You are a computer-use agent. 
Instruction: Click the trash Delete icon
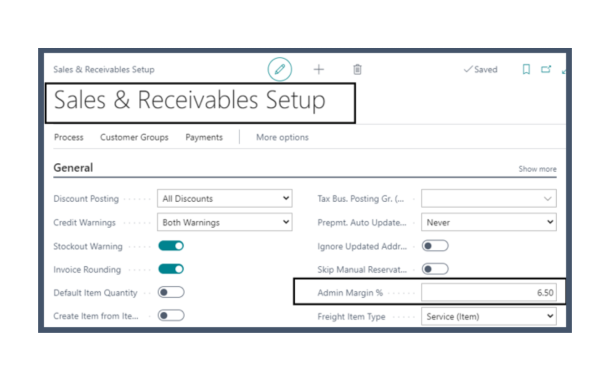pyautogui.click(x=357, y=69)
